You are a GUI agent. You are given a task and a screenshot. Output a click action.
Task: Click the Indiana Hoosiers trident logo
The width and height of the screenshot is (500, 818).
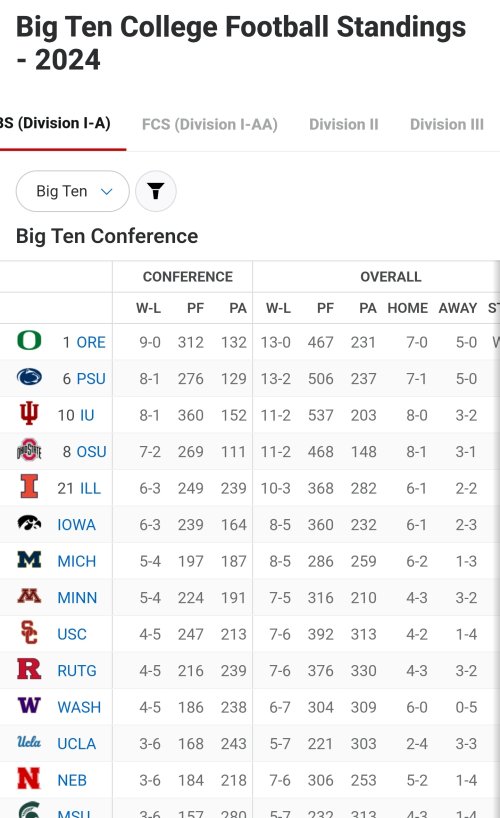click(x=29, y=413)
